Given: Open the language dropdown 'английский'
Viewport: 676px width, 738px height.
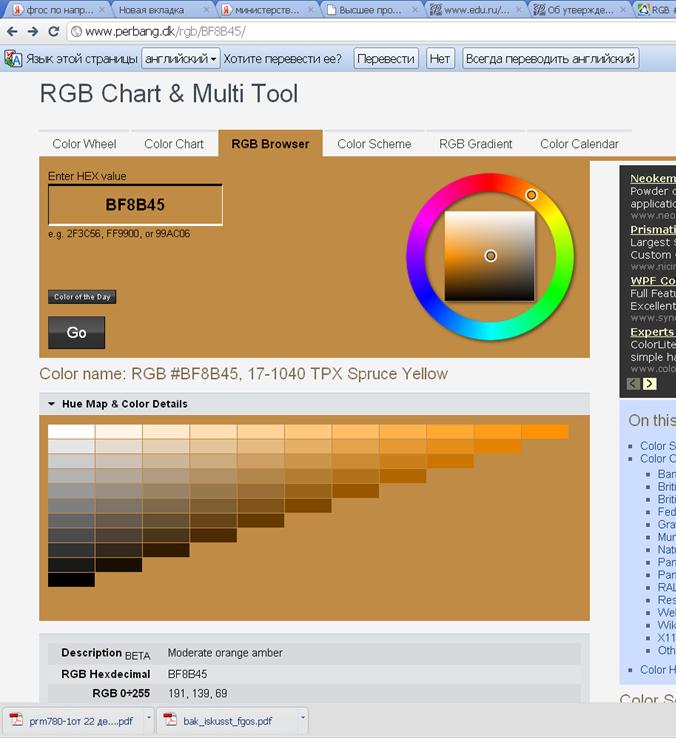Looking at the screenshot, I should pyautogui.click(x=180, y=59).
